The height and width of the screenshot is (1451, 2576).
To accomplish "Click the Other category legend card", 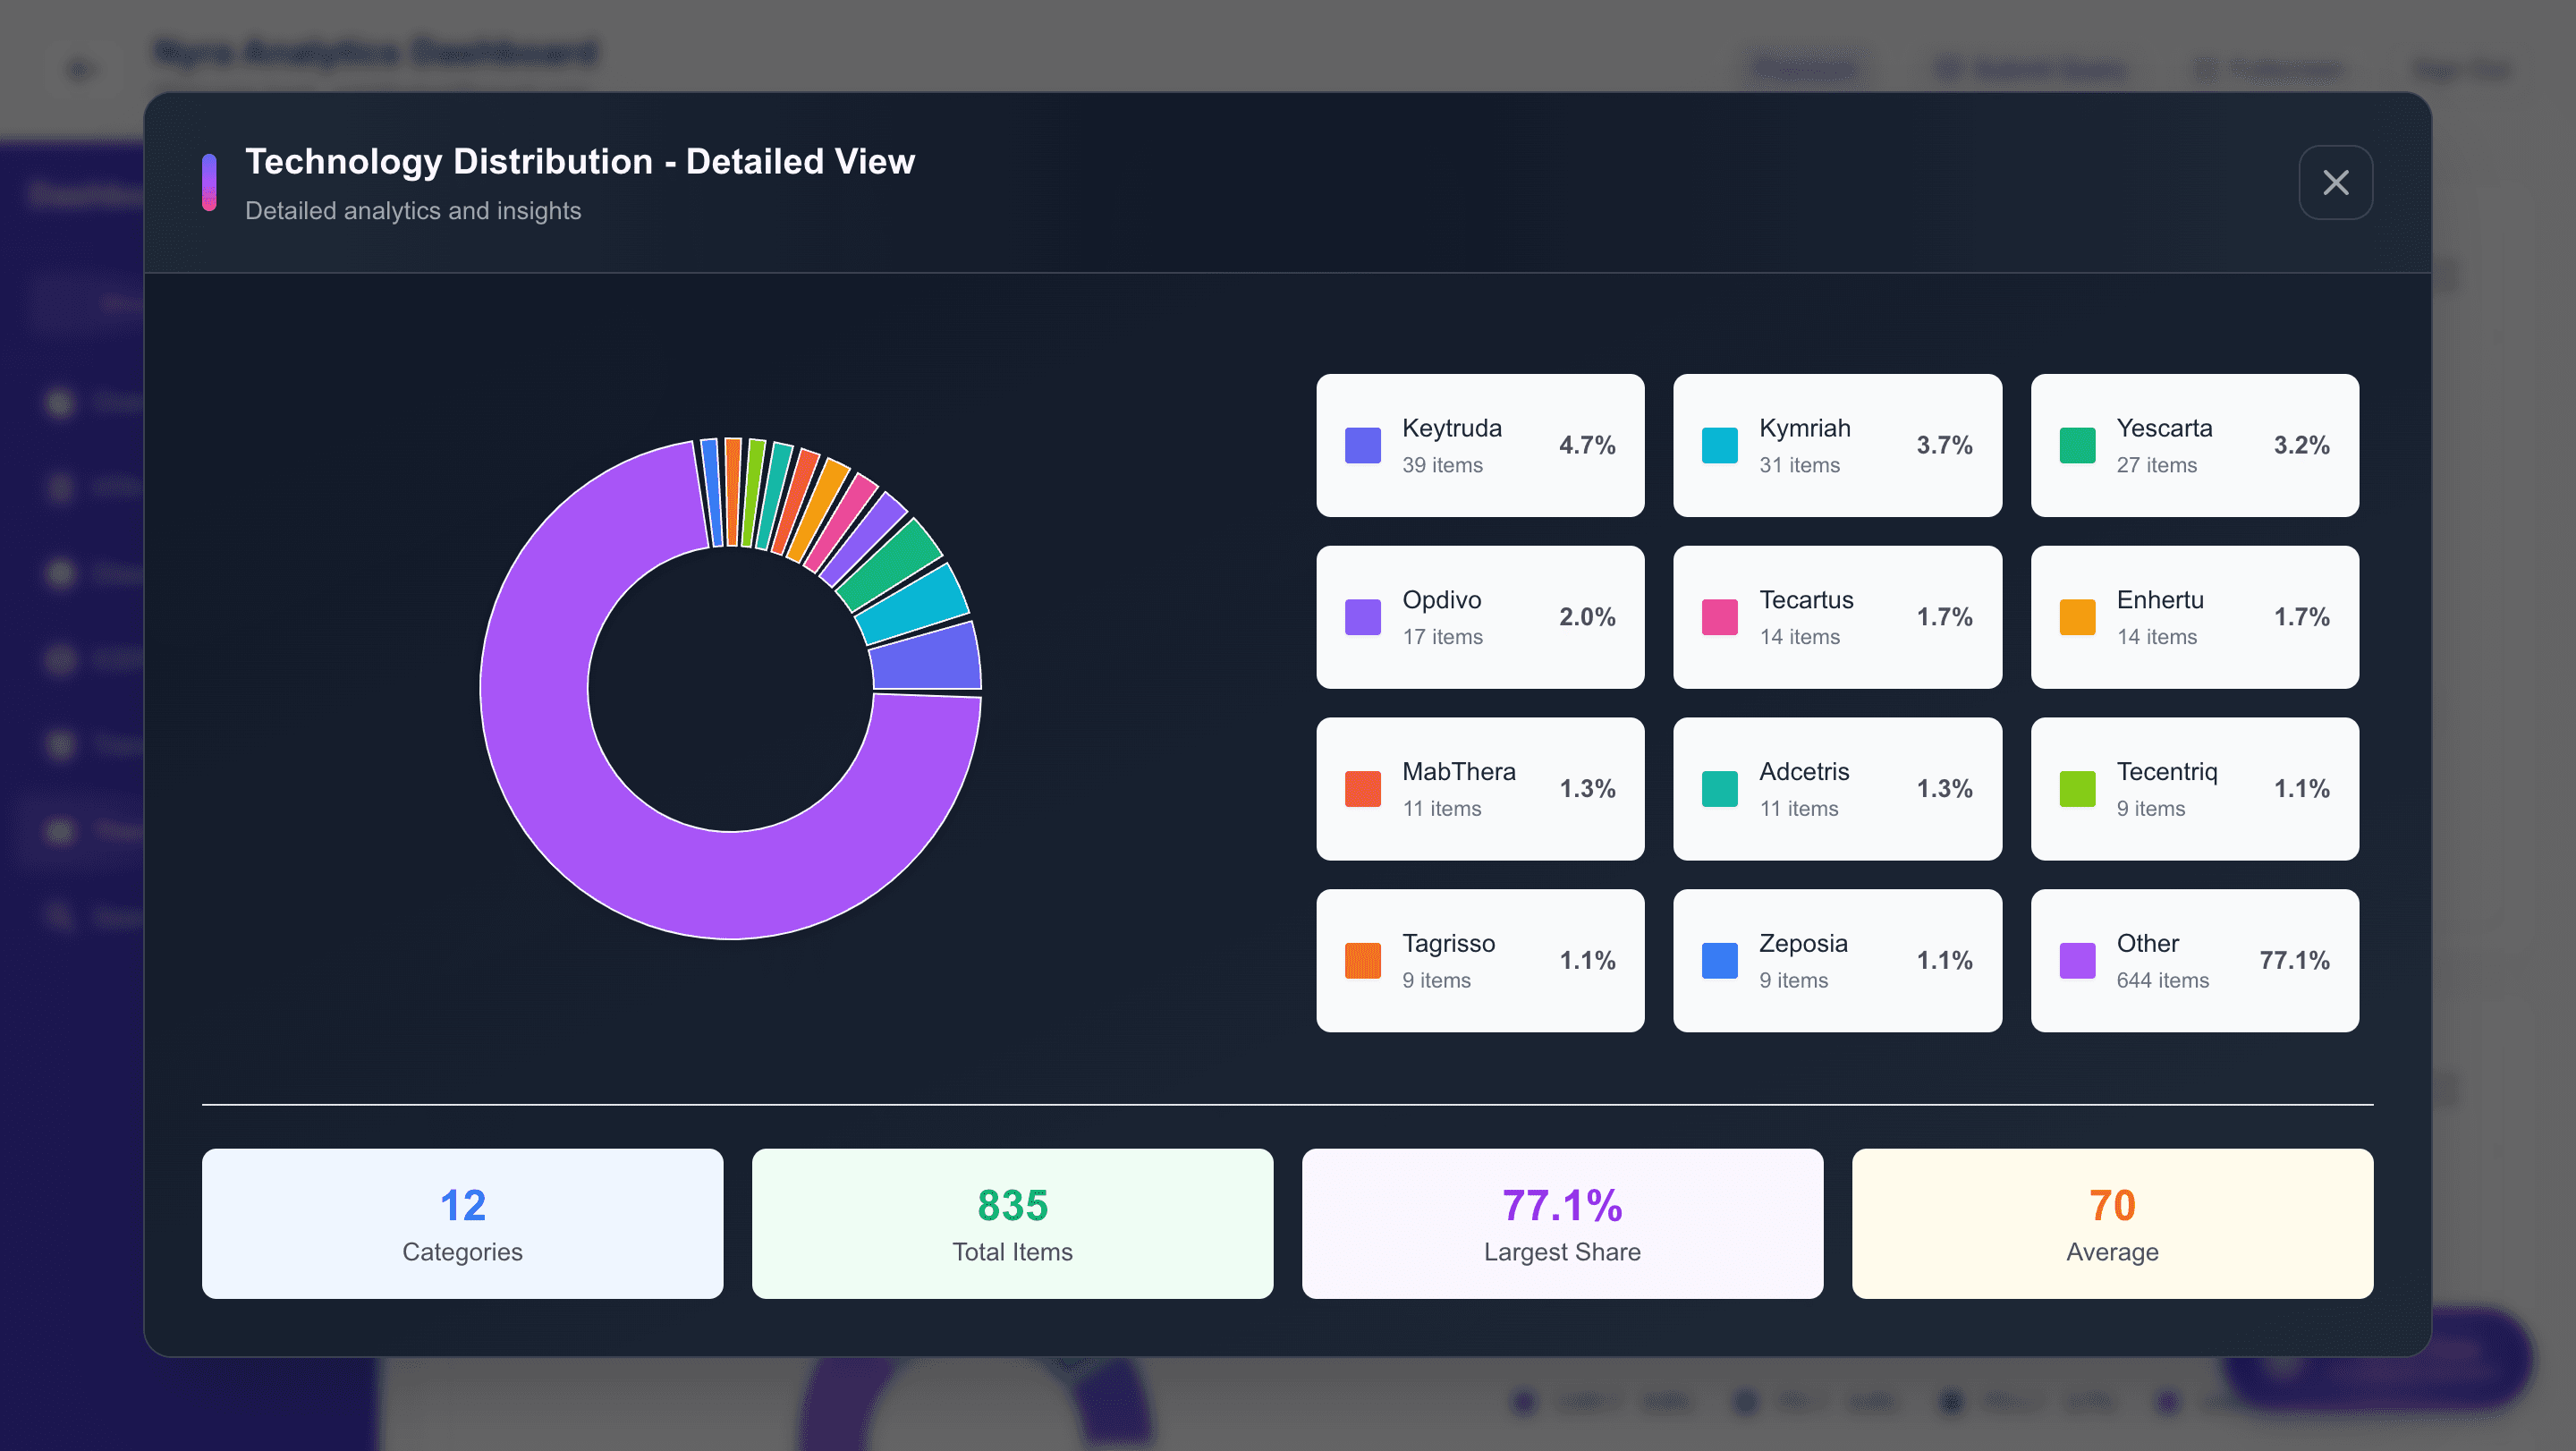I will [x=2194, y=961].
